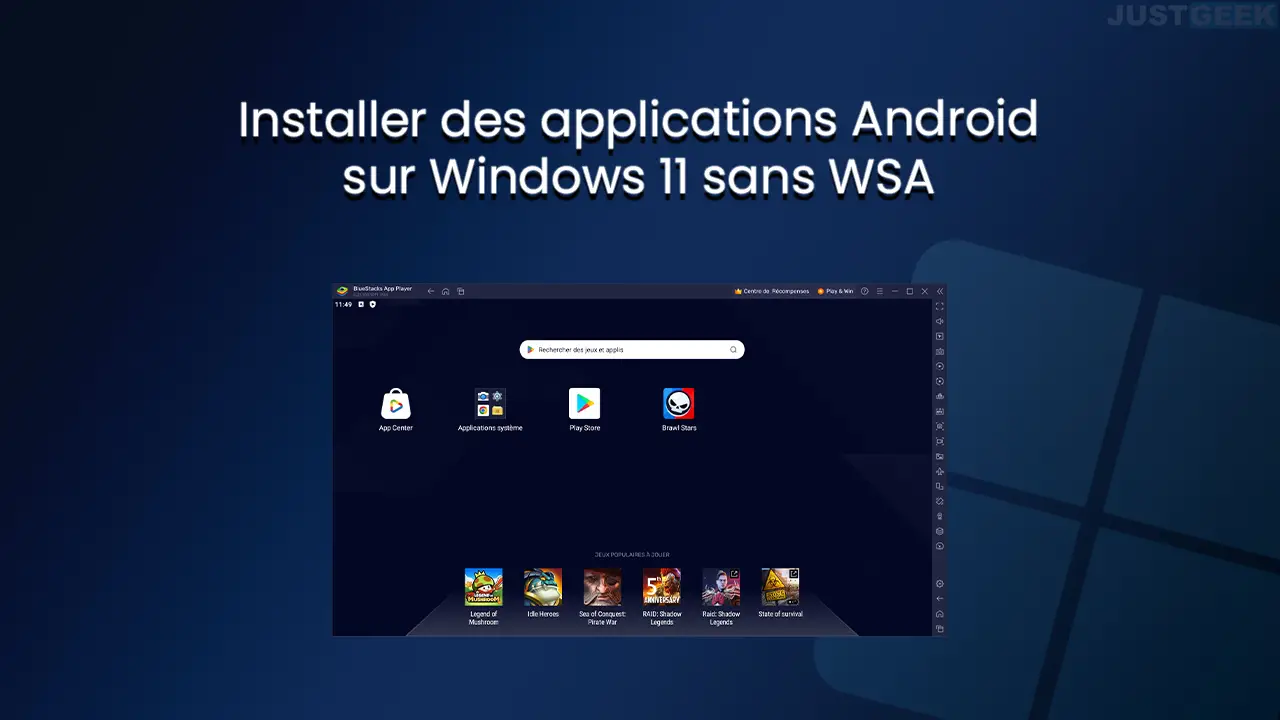
Task: Open recent apps icon at sidebar bottom
Action: 940,629
